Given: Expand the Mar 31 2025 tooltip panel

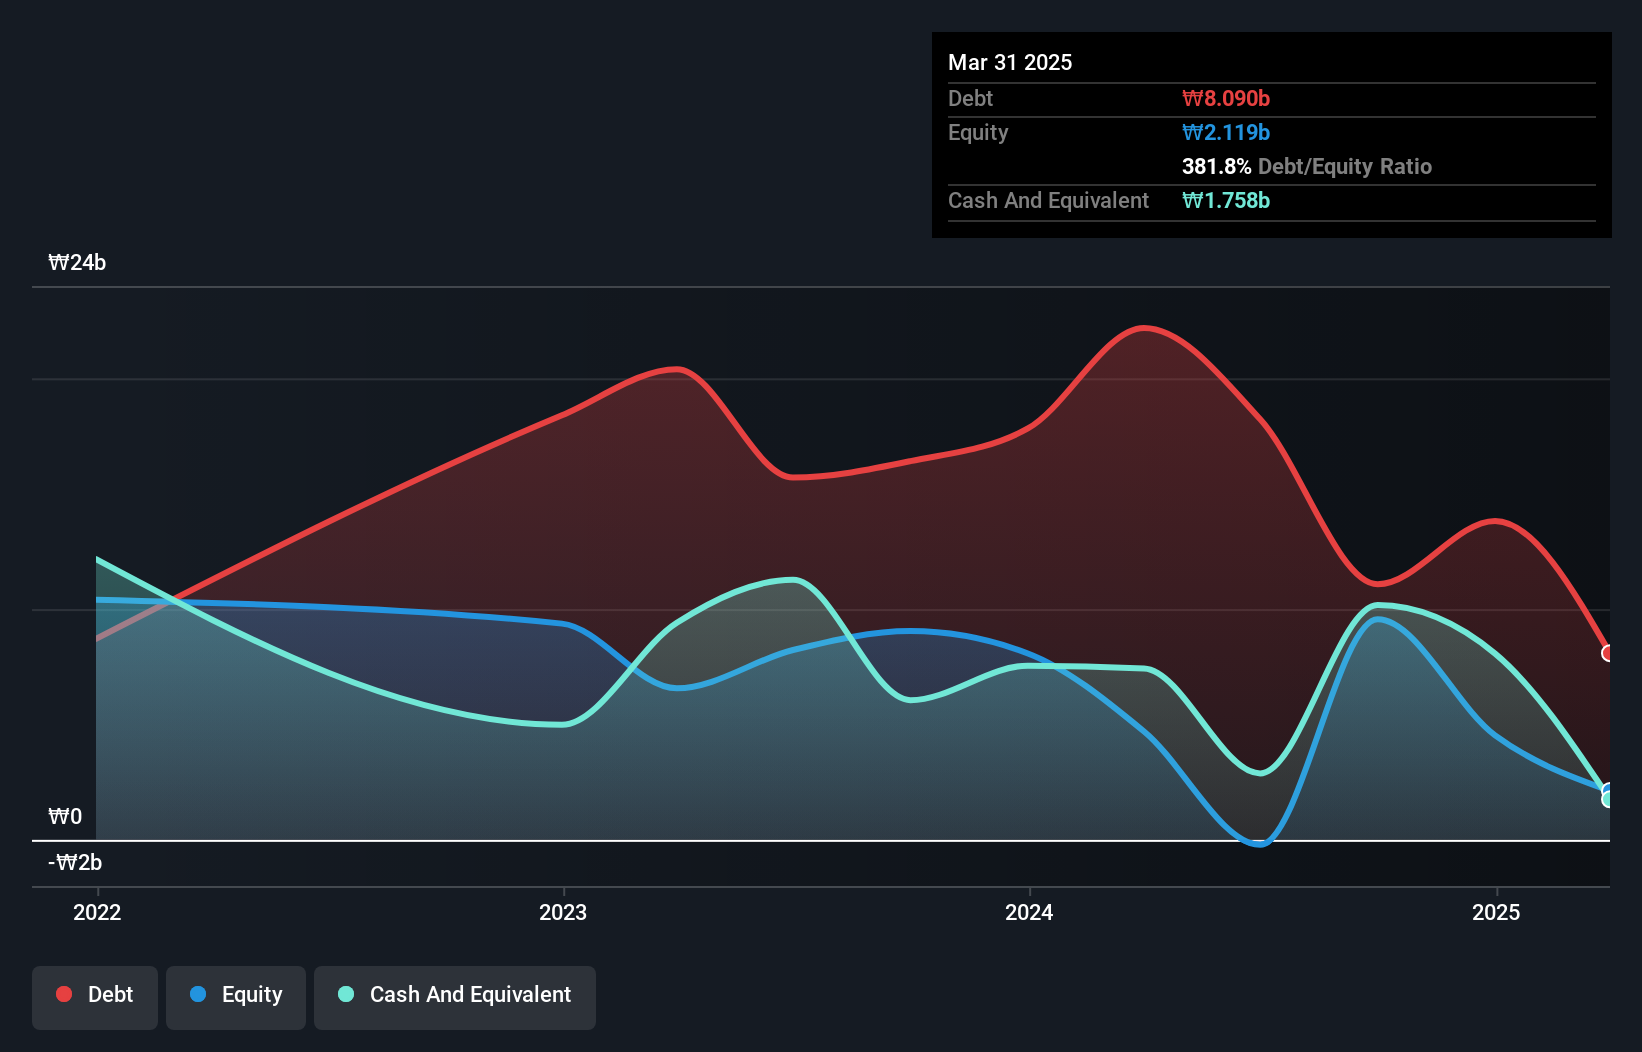Looking at the screenshot, I should pos(1010,62).
